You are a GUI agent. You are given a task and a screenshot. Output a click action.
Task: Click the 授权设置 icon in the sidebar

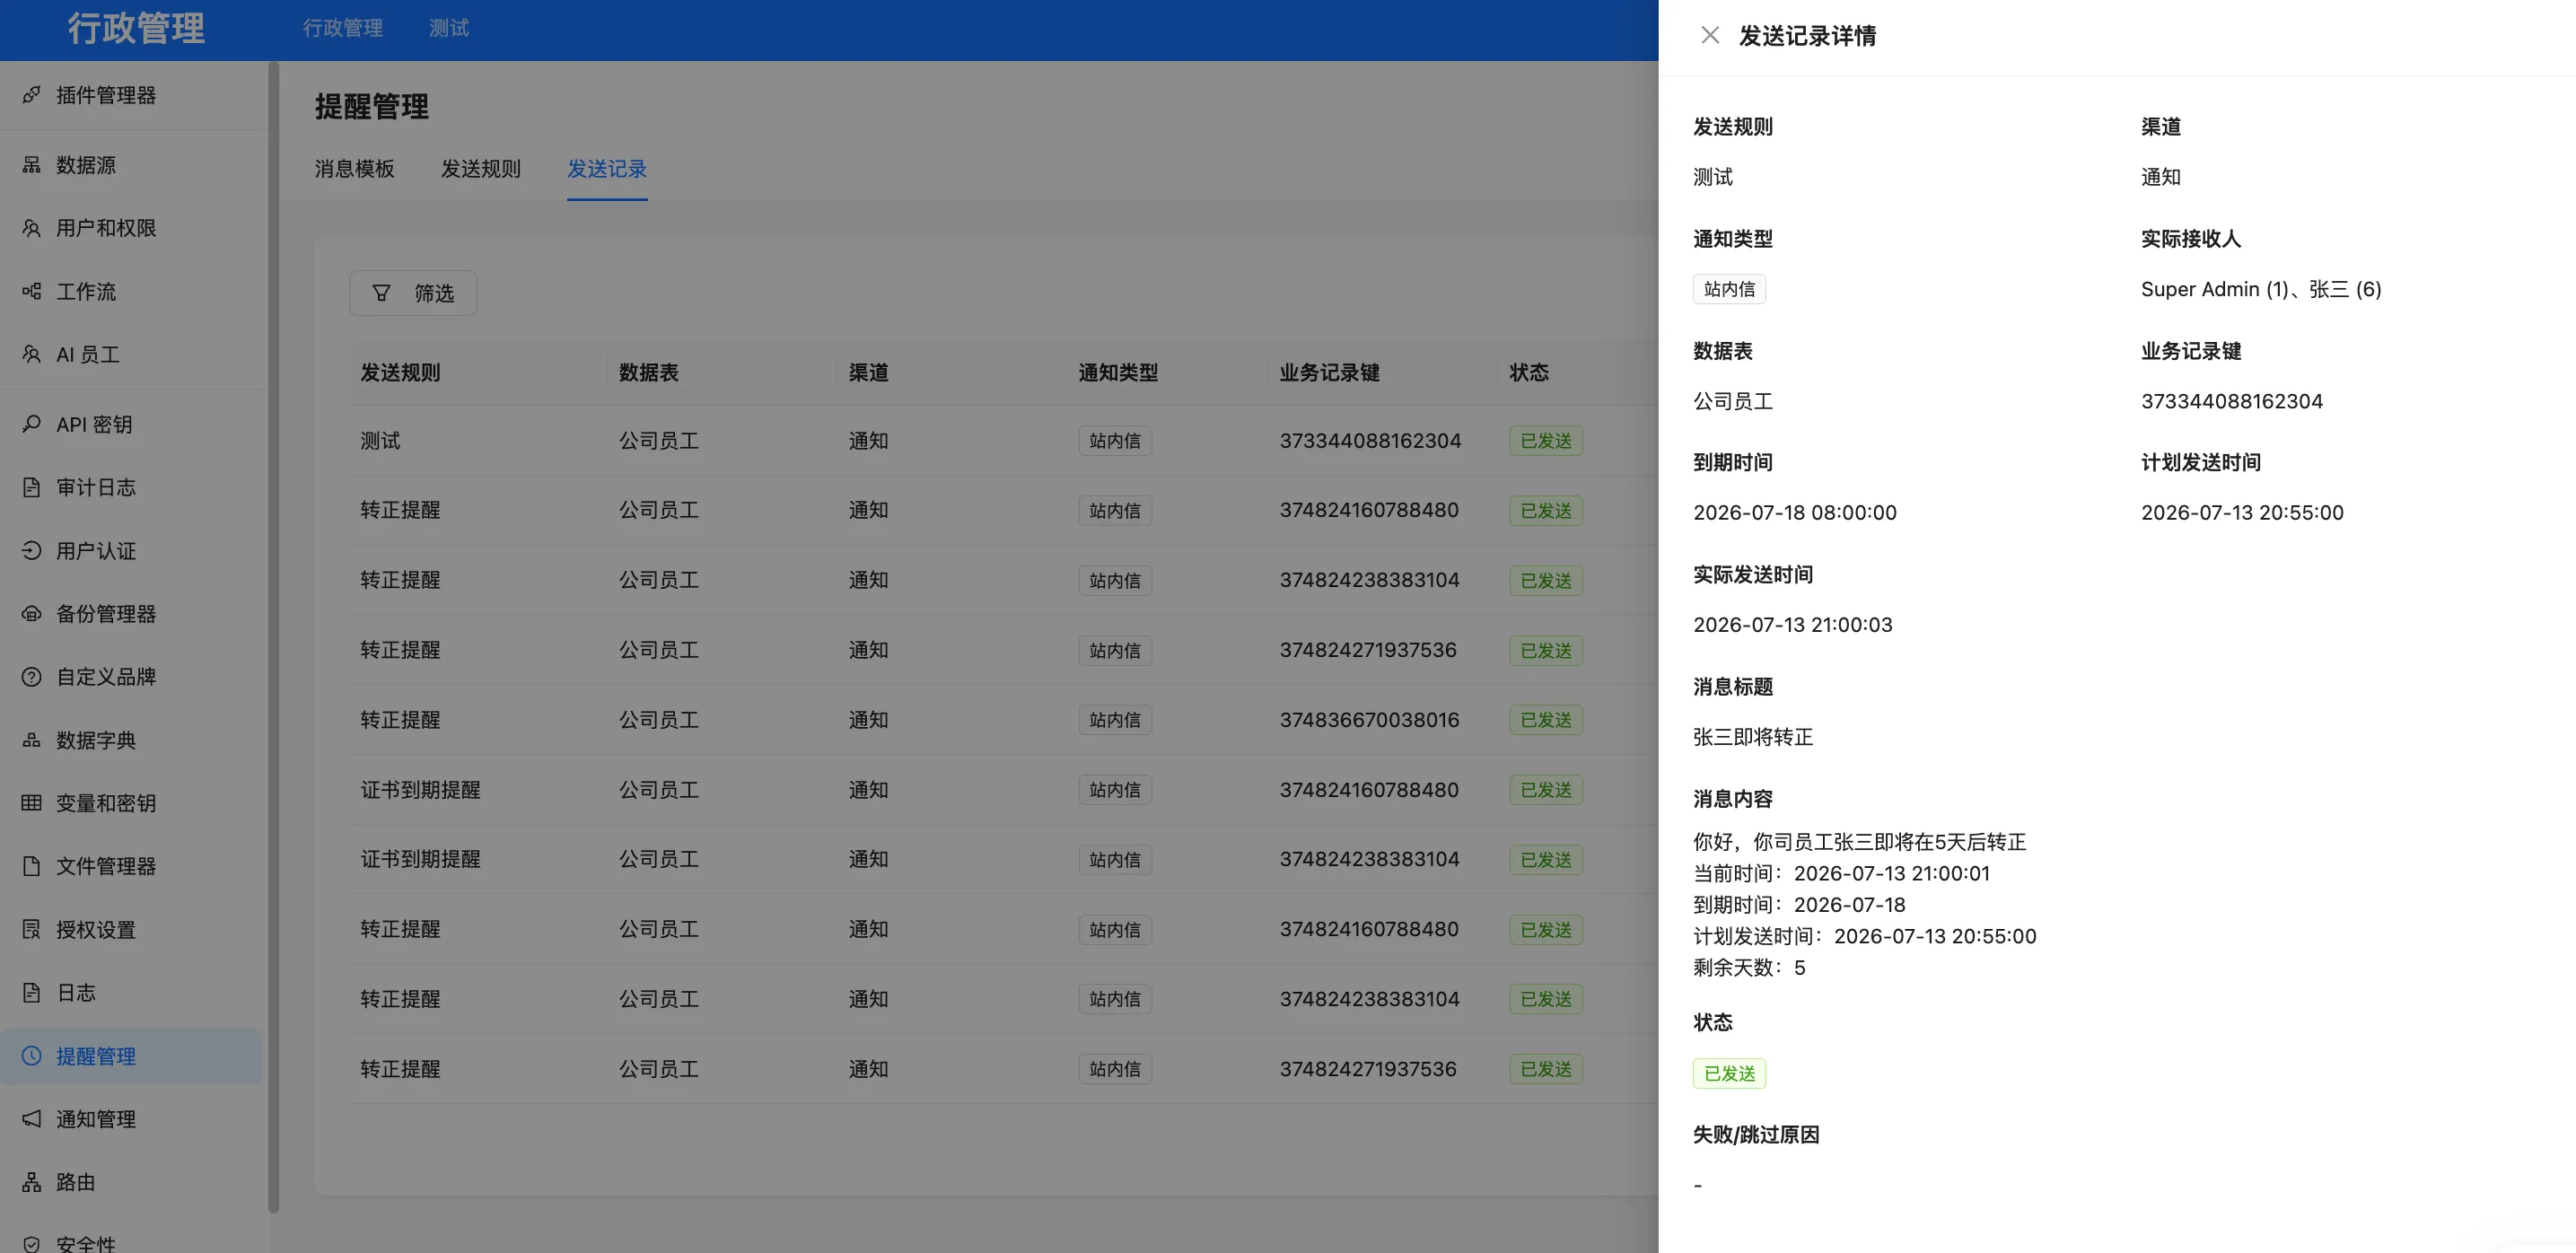pos(32,929)
